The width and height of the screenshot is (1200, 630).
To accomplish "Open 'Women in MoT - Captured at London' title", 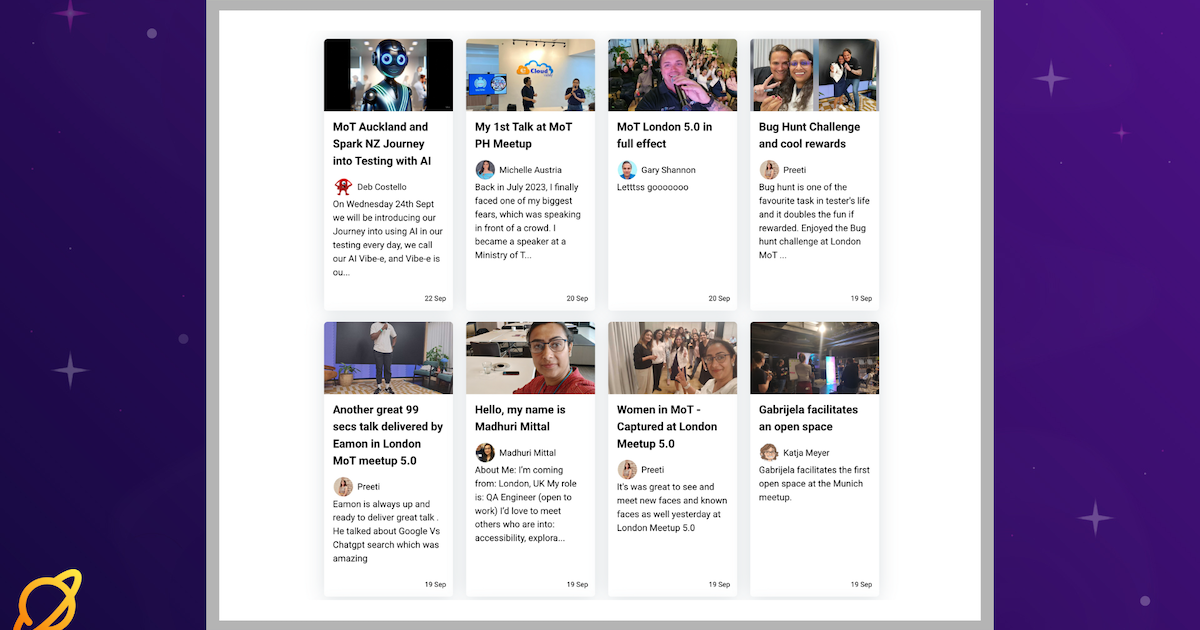I will [667, 426].
